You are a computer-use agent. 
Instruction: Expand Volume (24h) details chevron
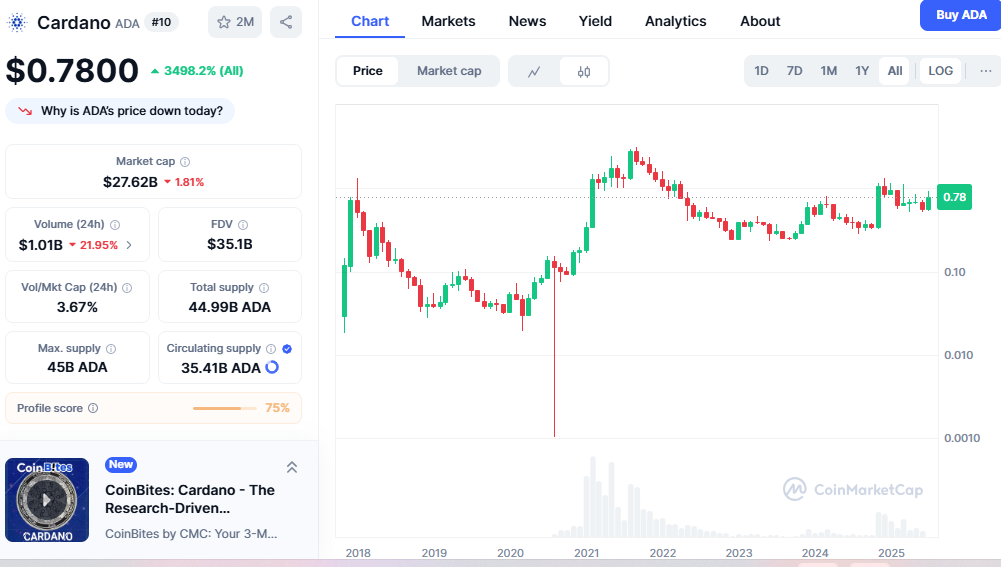coord(129,245)
